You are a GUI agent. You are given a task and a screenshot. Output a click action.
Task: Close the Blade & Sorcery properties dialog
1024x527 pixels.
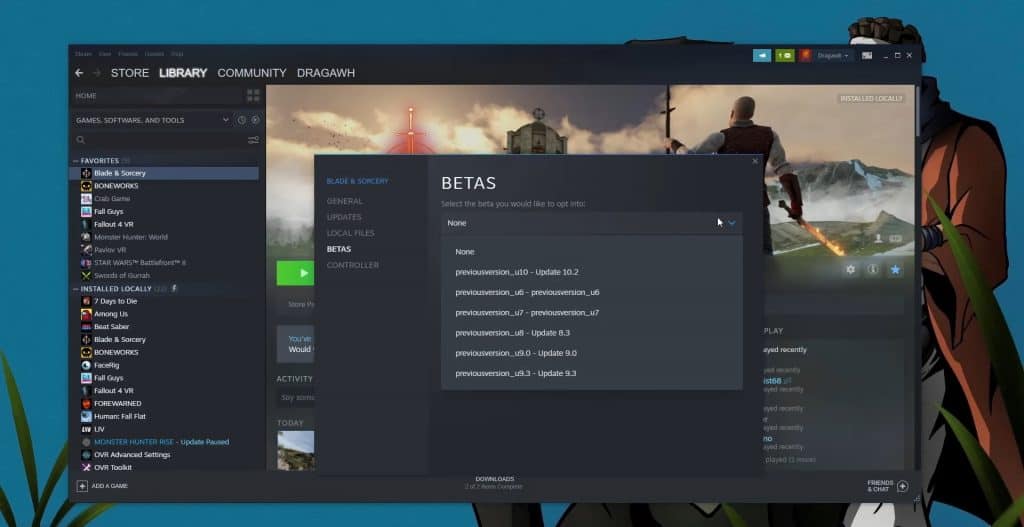pyautogui.click(x=756, y=161)
